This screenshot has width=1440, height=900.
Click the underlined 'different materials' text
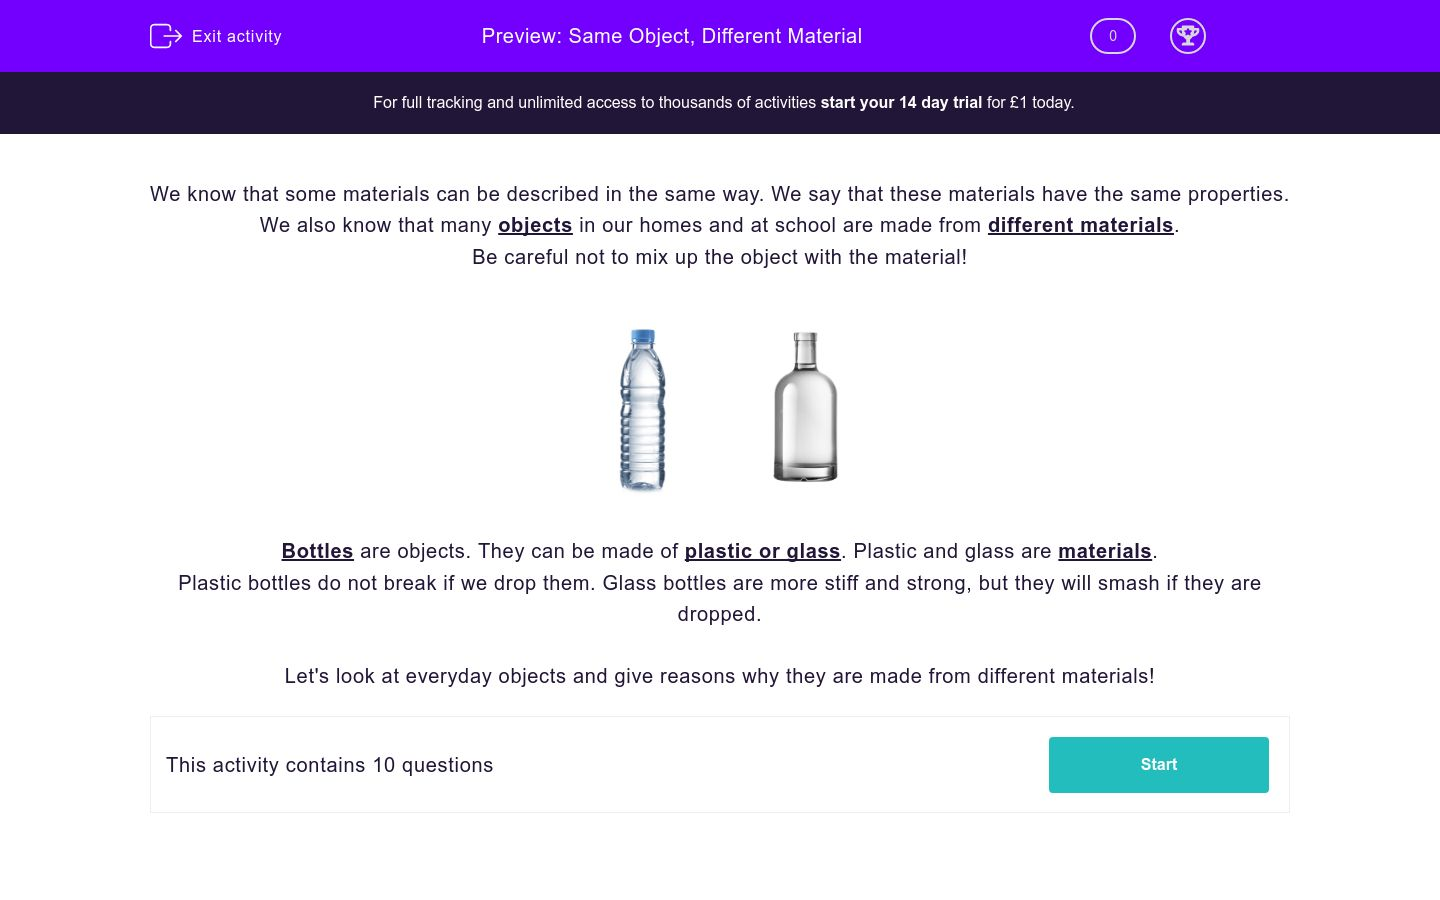[x=1080, y=225]
